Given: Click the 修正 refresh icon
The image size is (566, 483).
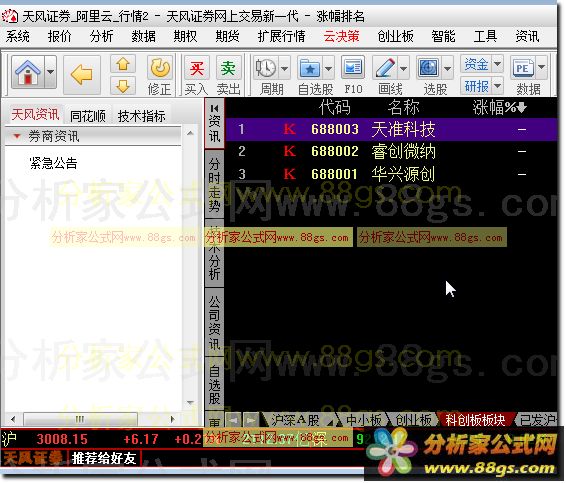Looking at the screenshot, I should pos(160,68).
